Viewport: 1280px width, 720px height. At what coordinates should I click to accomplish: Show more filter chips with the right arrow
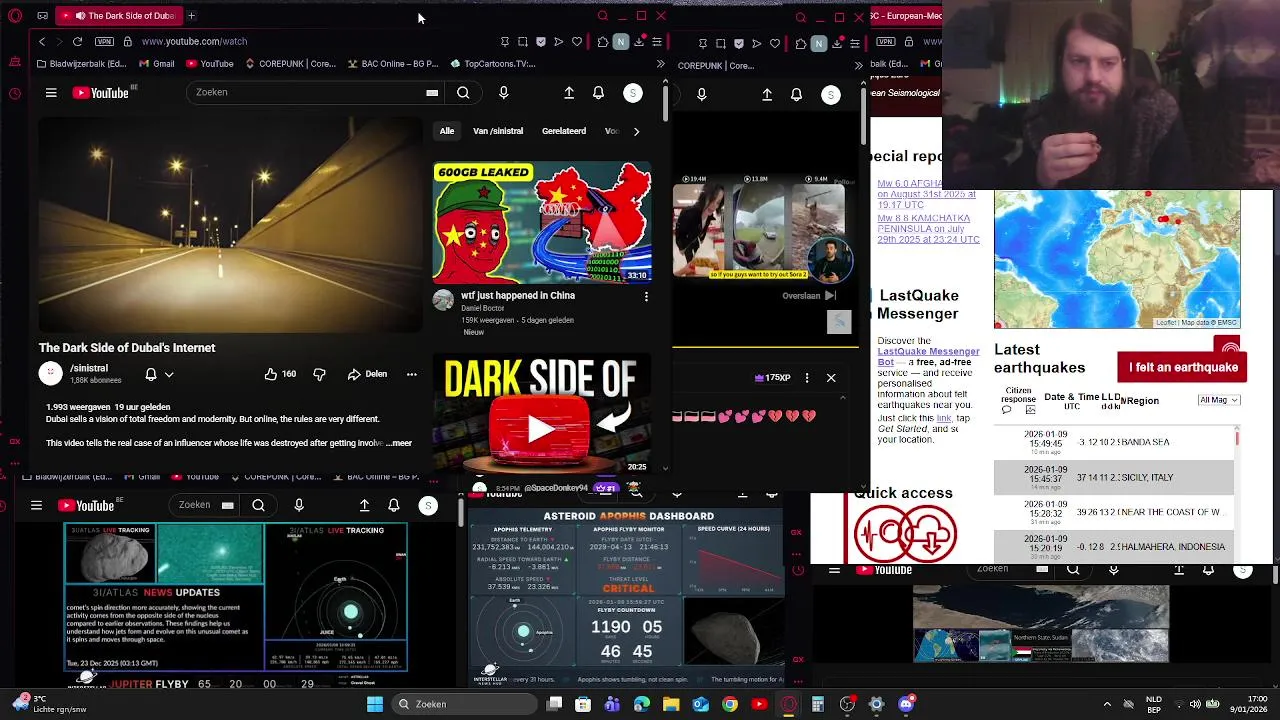coord(636,131)
